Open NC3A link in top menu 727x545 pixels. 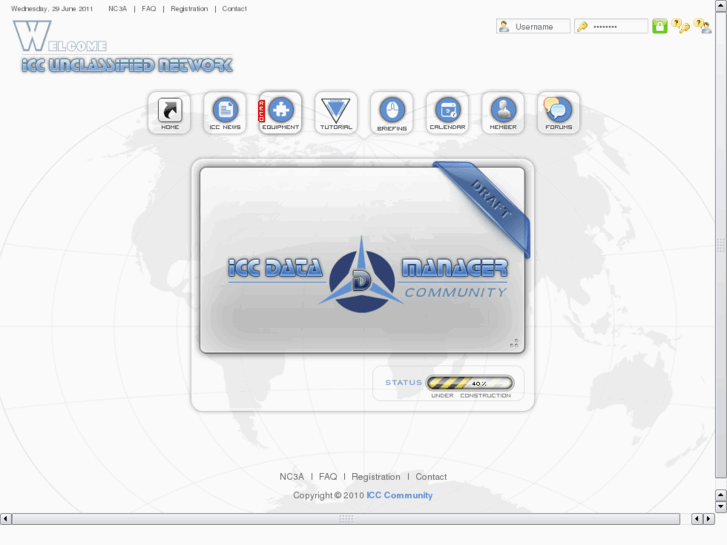point(117,9)
